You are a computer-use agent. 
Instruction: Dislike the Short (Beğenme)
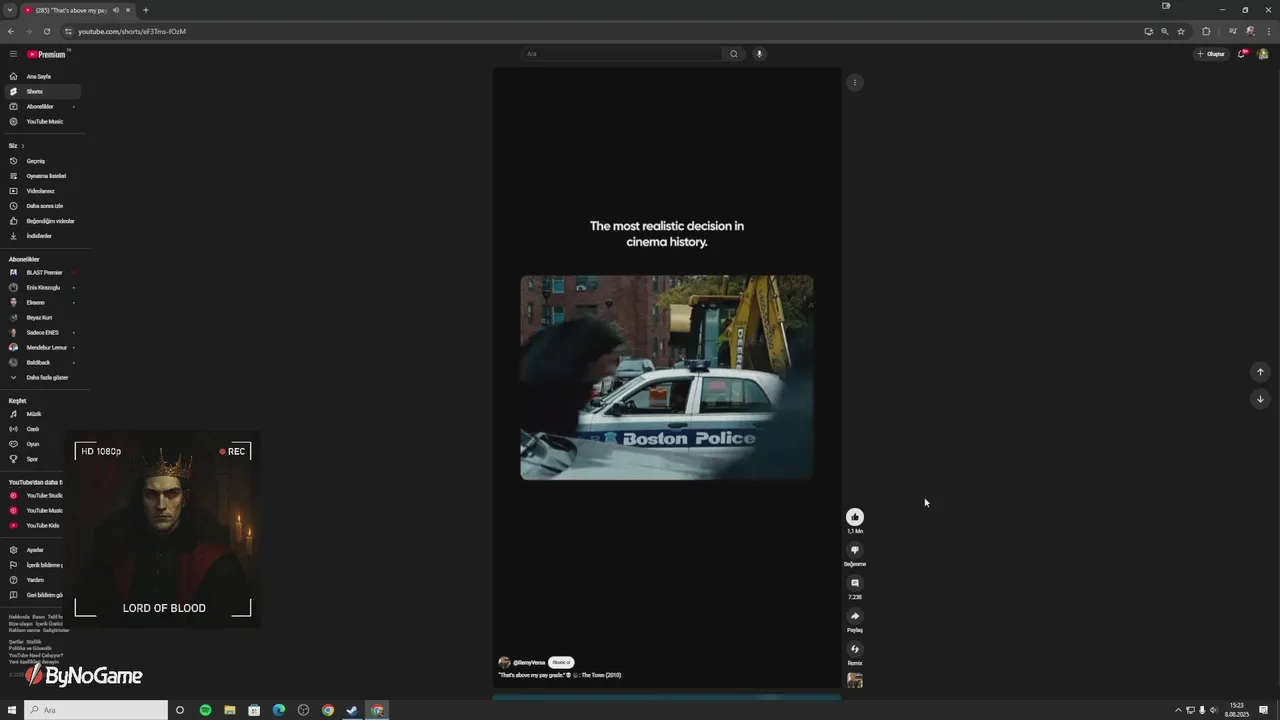click(x=855, y=550)
